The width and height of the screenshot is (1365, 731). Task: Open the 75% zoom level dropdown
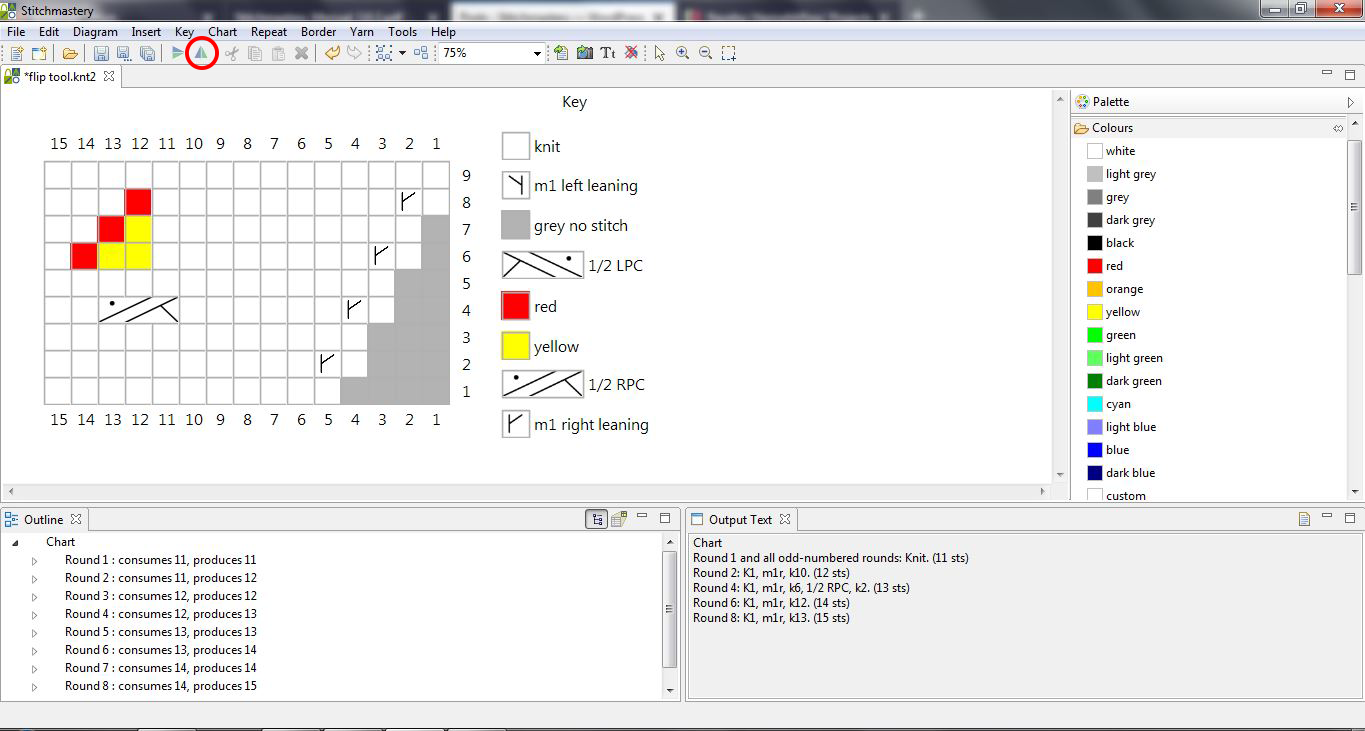pyautogui.click(x=537, y=53)
